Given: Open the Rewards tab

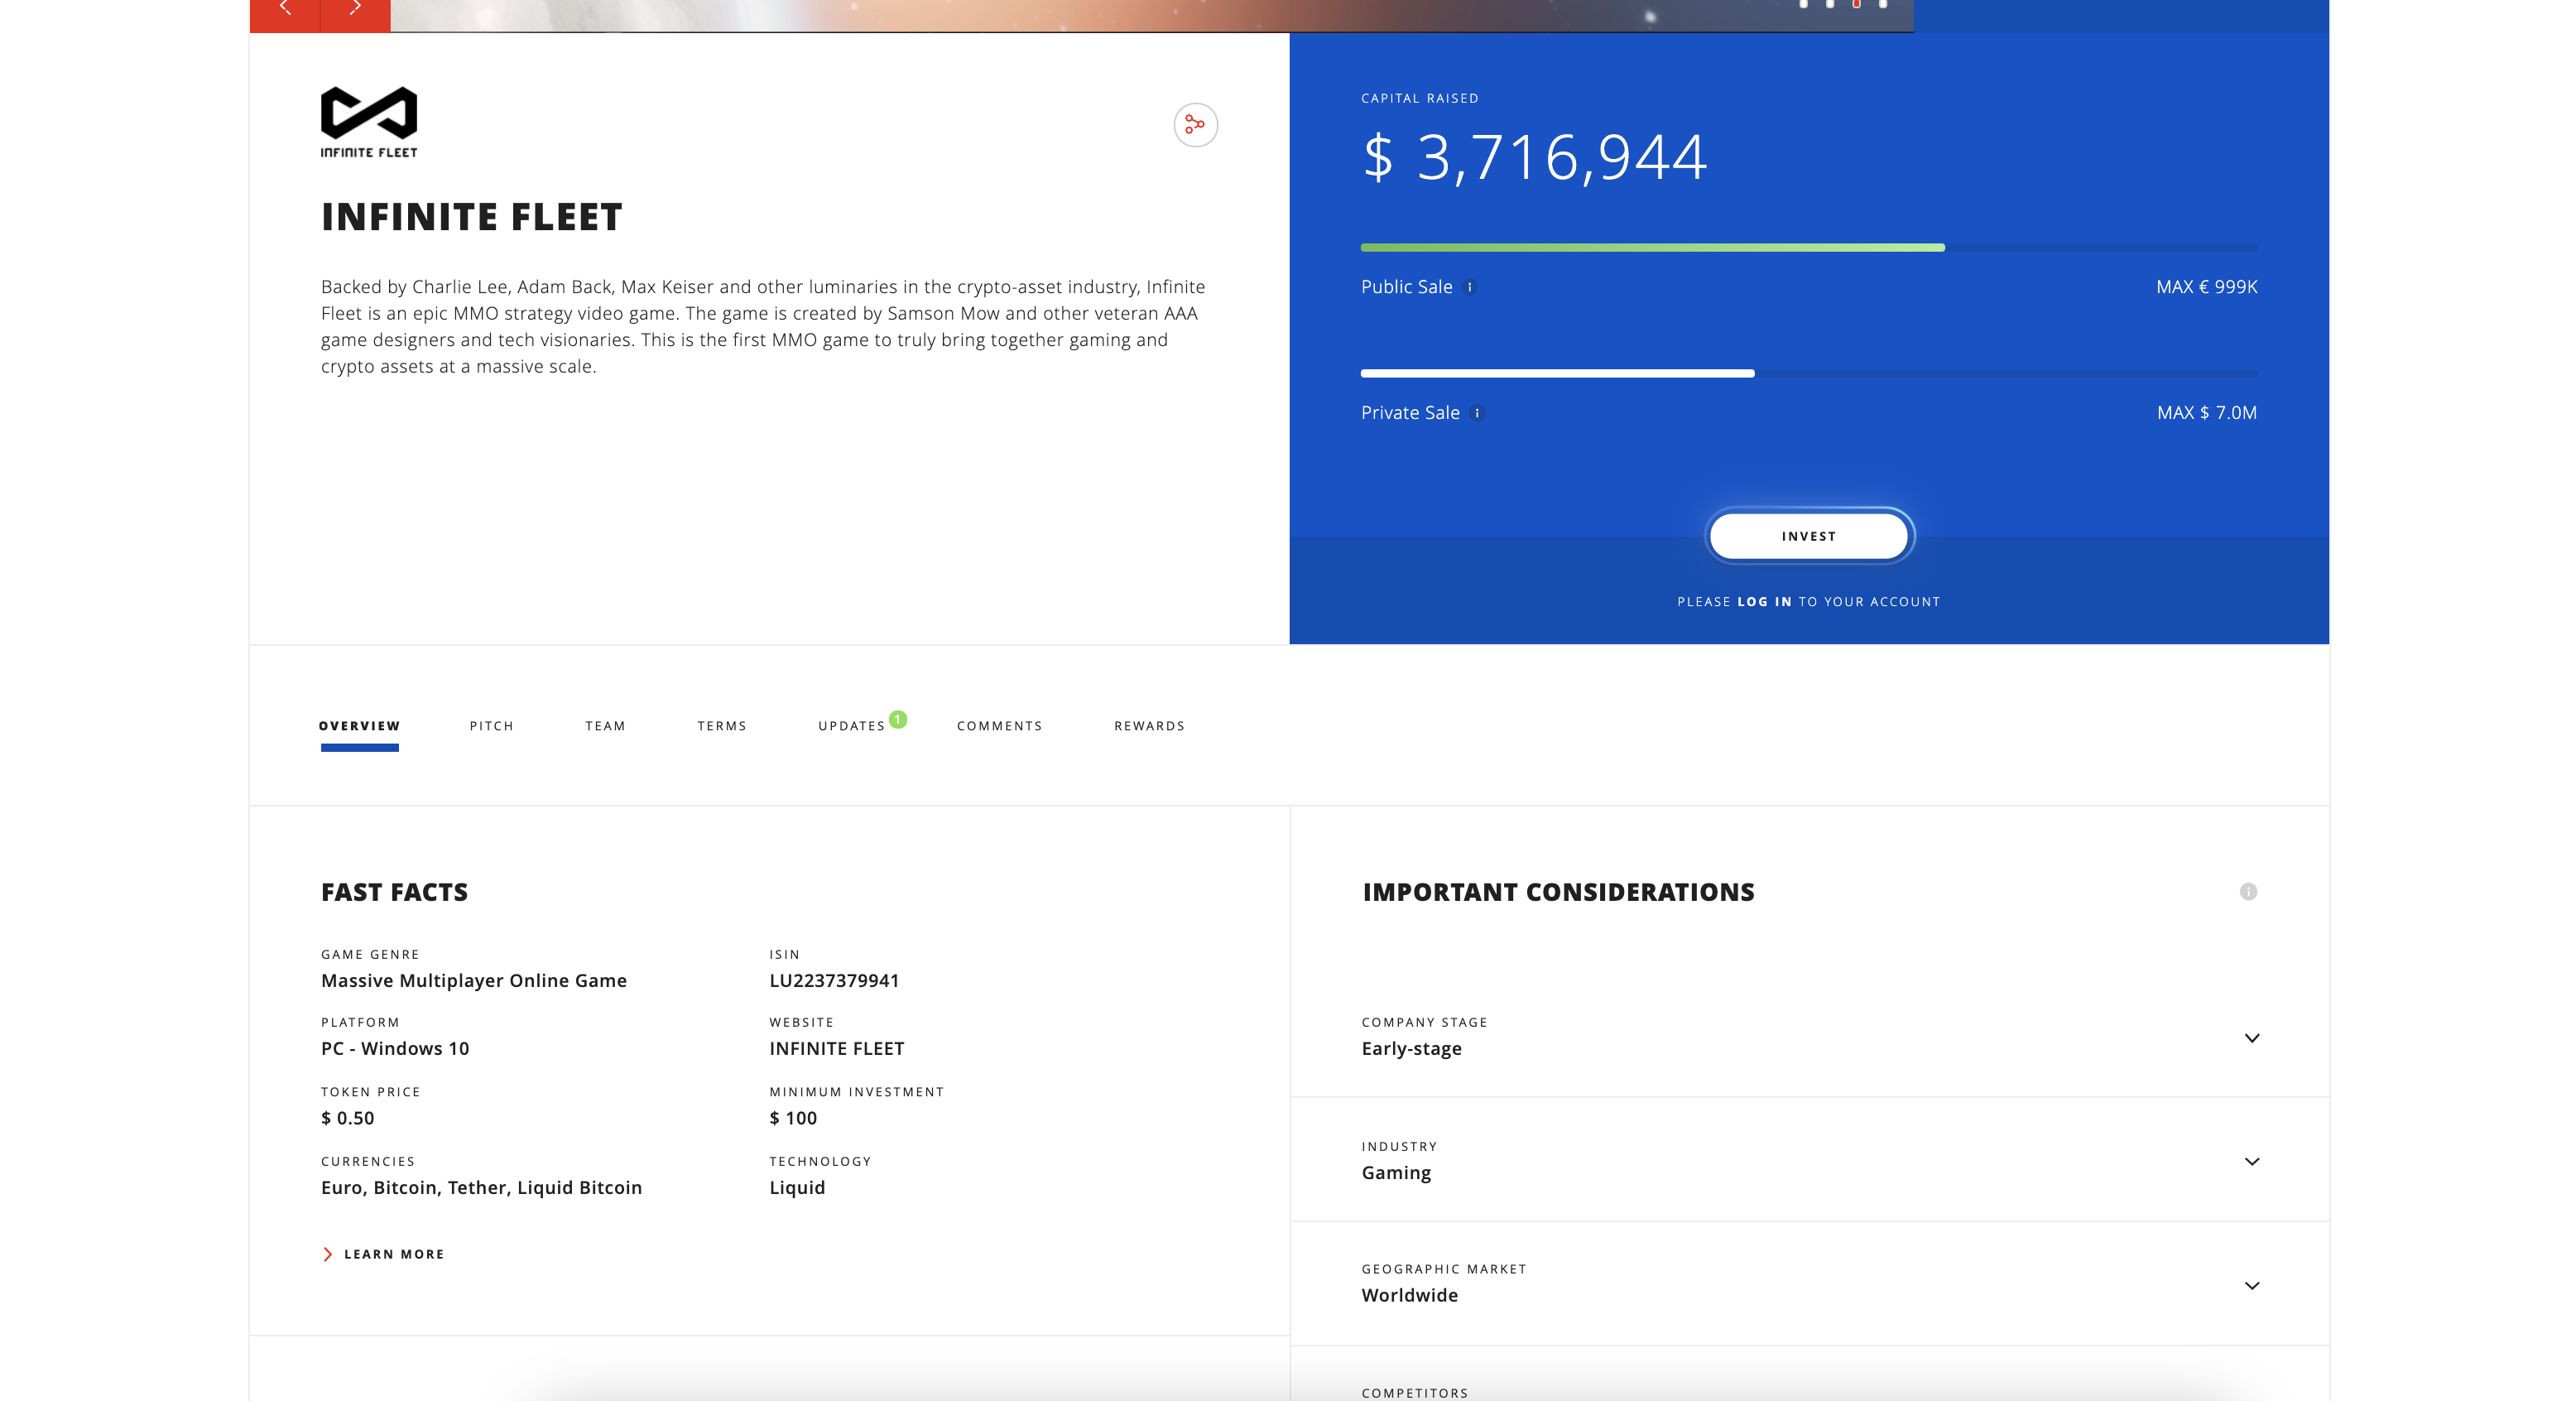Looking at the screenshot, I should pos(1150,726).
